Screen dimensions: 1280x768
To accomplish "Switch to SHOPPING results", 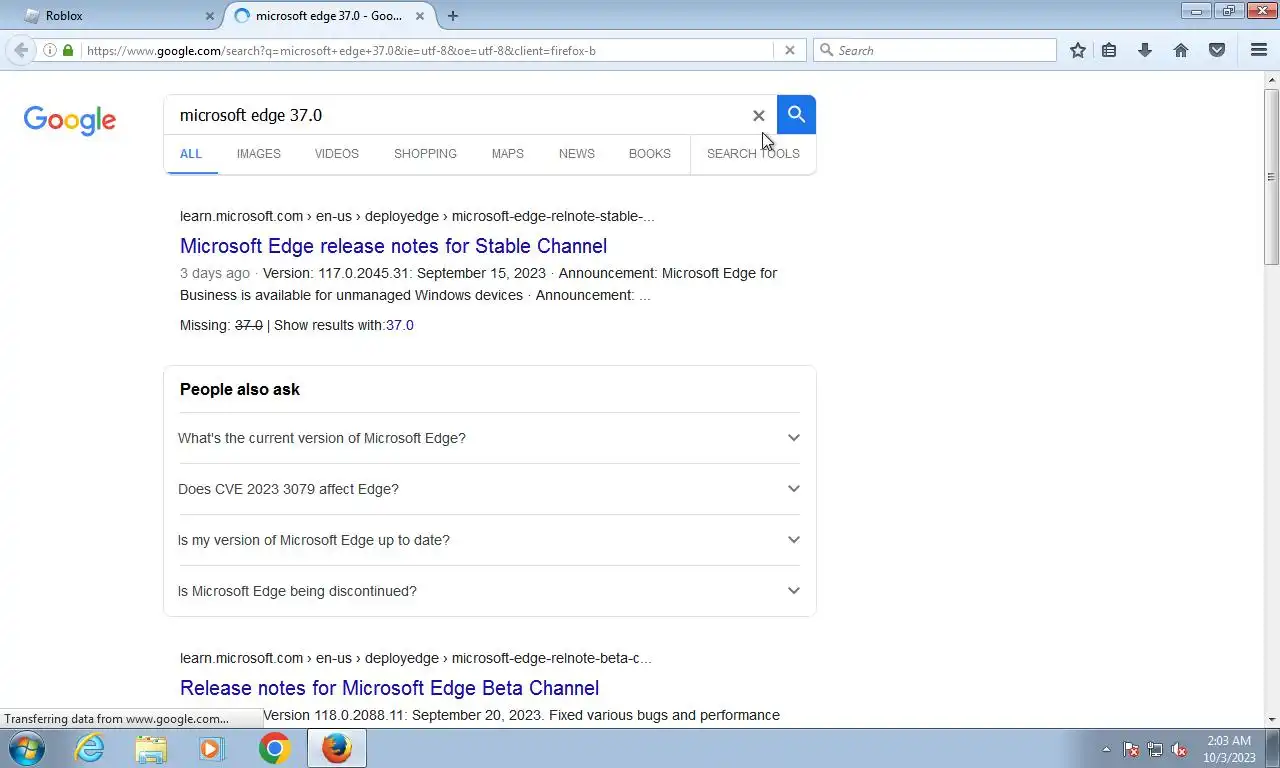I will (x=425, y=154).
